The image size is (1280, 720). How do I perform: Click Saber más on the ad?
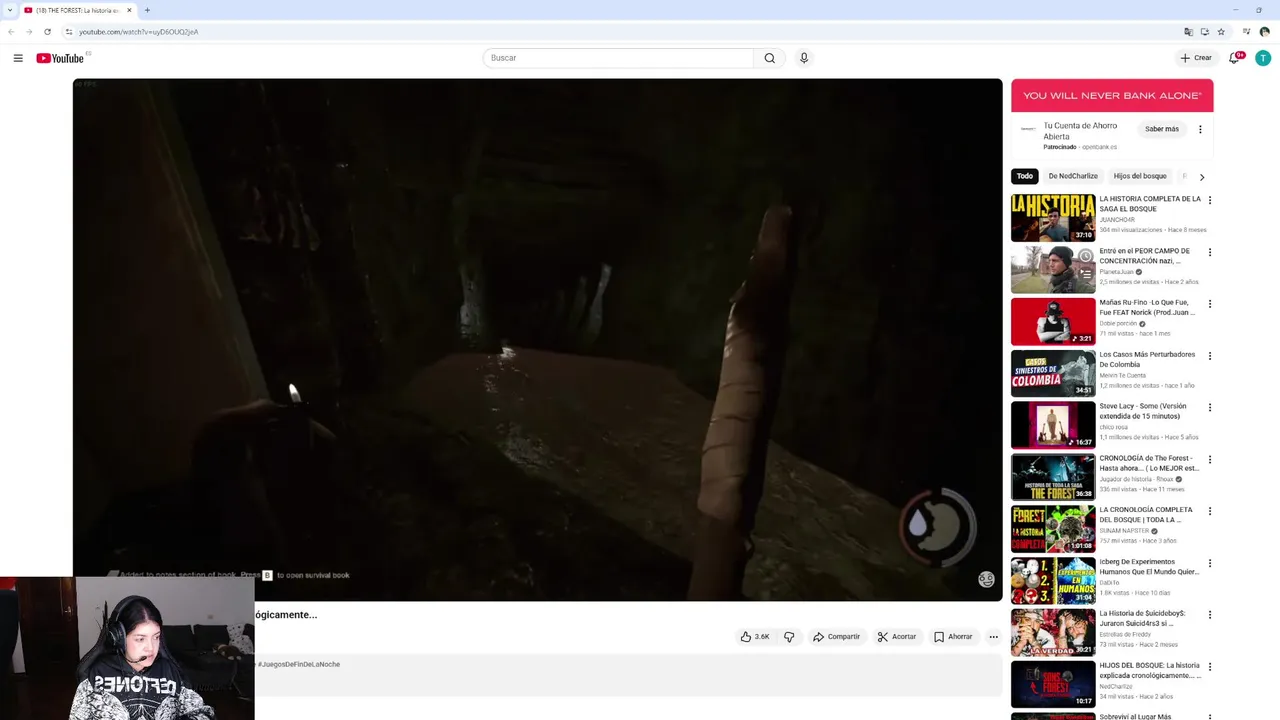pos(1162,129)
